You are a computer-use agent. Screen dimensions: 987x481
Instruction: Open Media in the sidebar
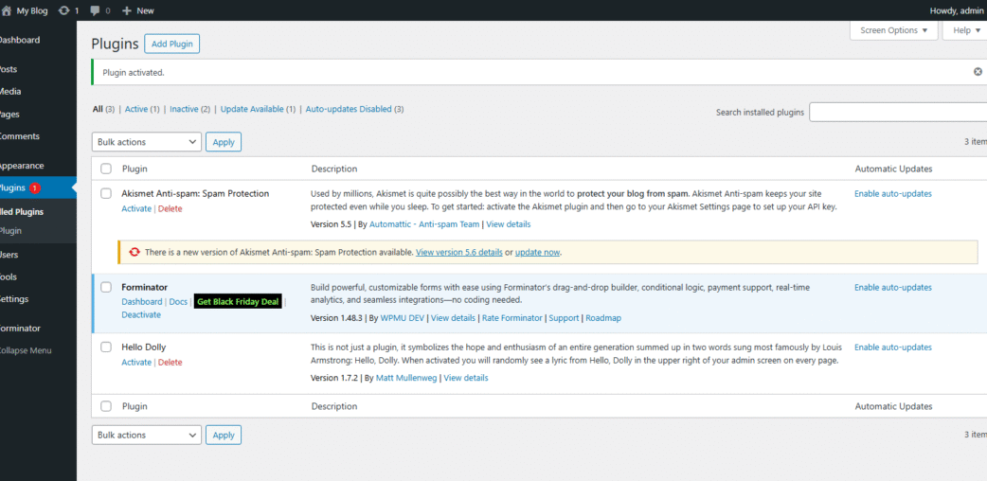[11, 91]
